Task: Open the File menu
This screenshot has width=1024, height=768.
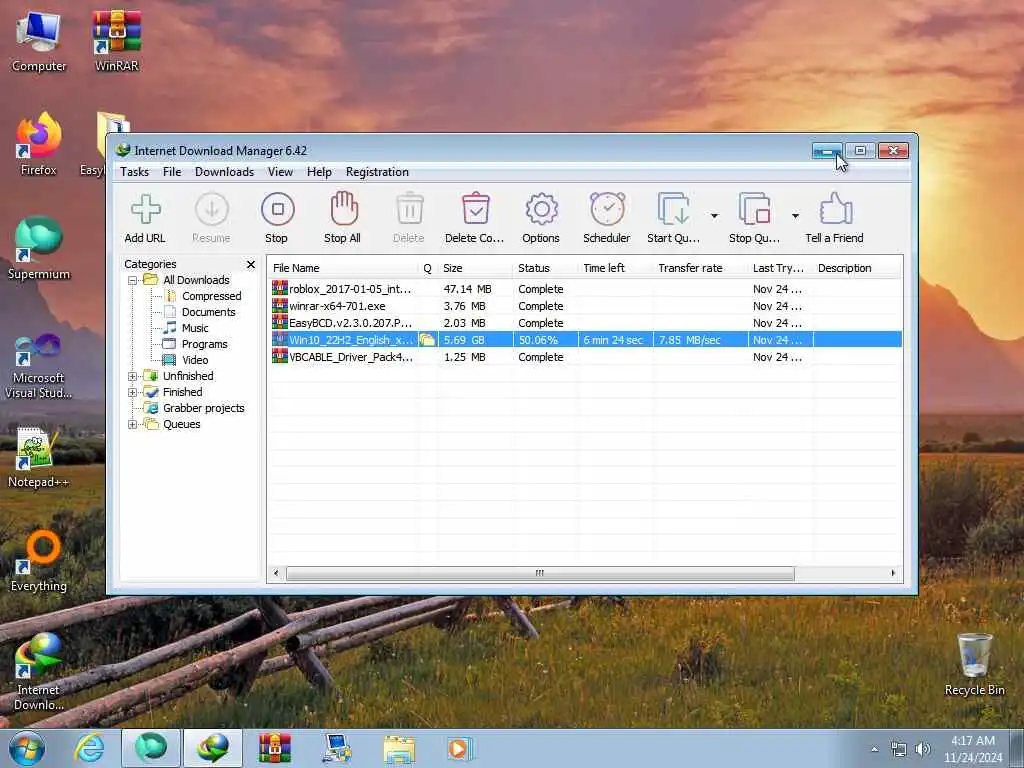Action: click(x=172, y=172)
